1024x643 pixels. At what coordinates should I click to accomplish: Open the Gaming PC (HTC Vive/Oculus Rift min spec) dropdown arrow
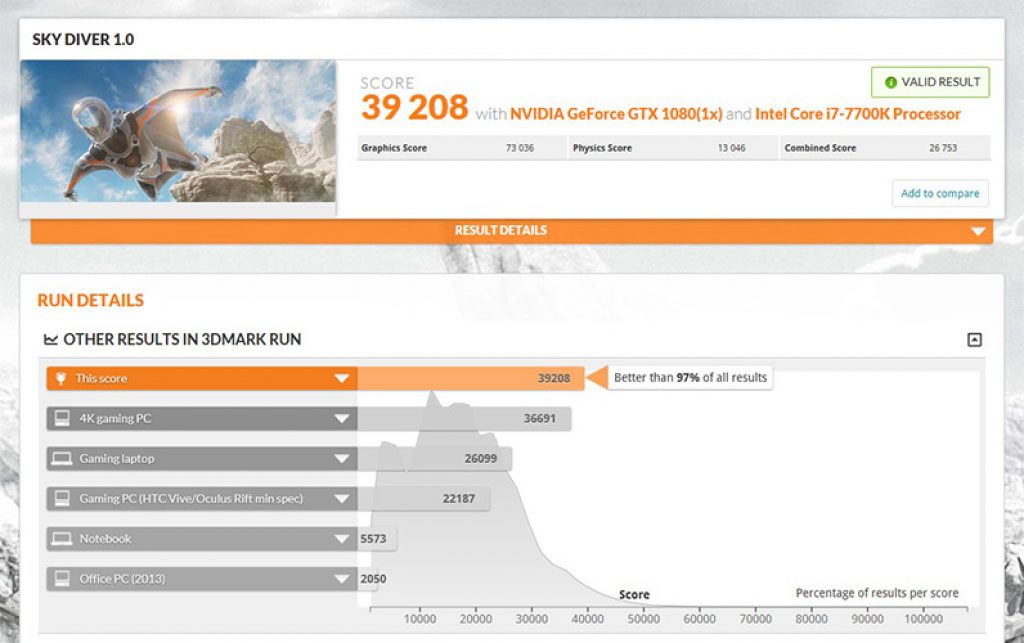[x=342, y=499]
